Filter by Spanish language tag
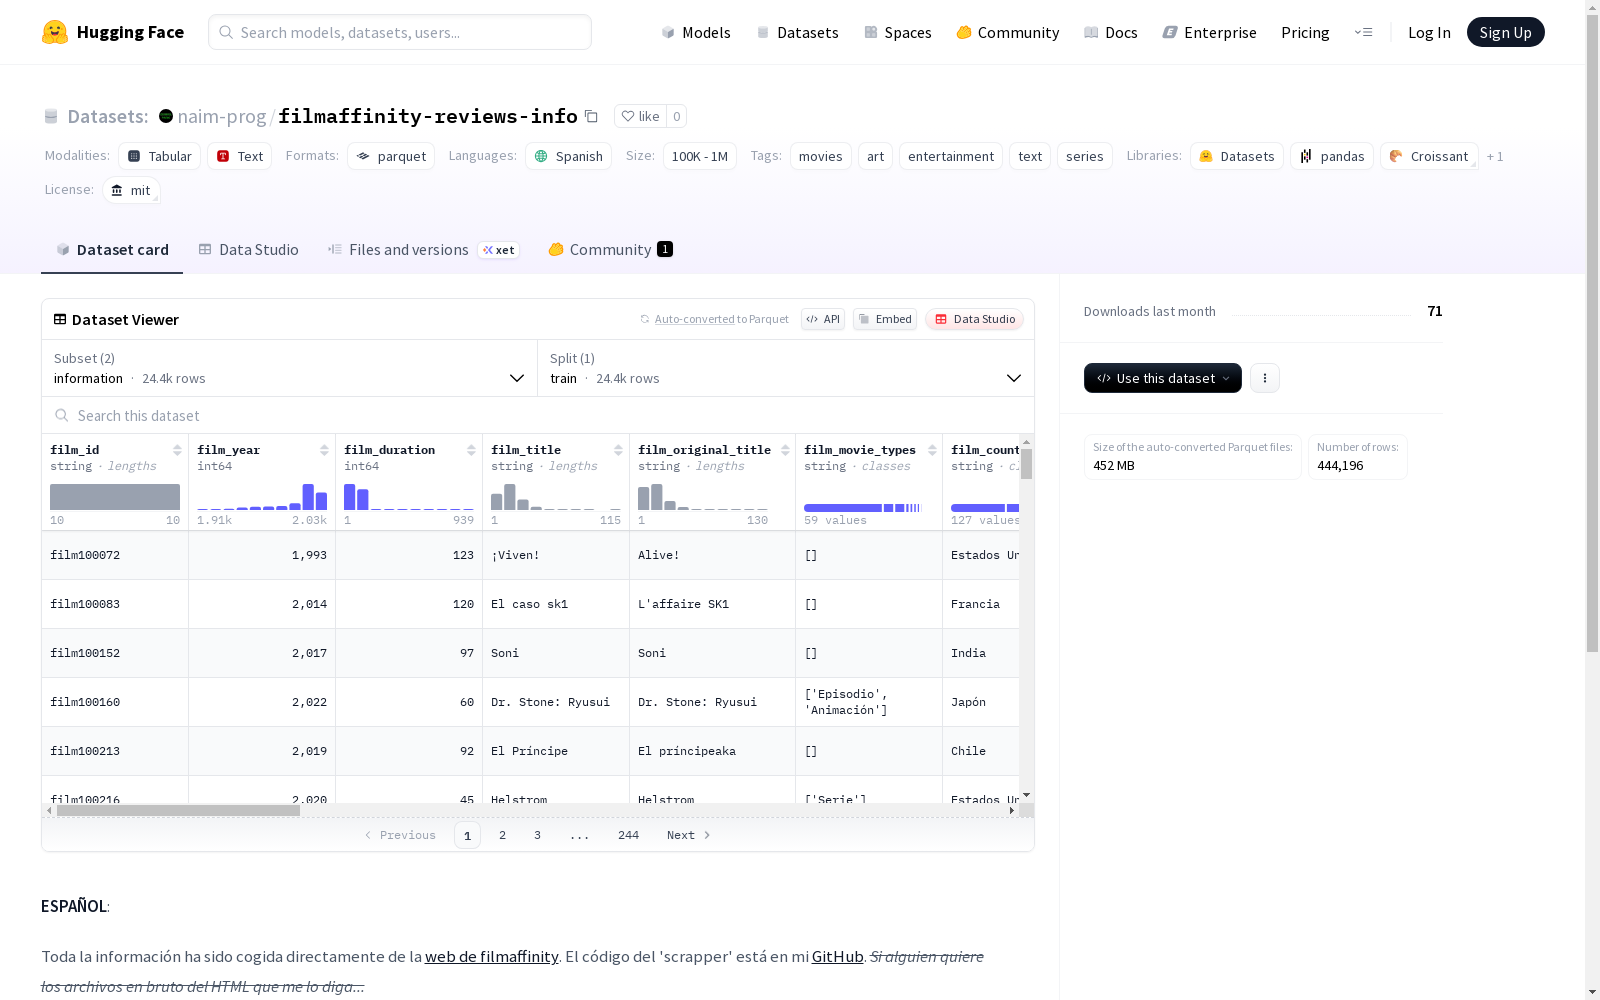 tap(568, 156)
